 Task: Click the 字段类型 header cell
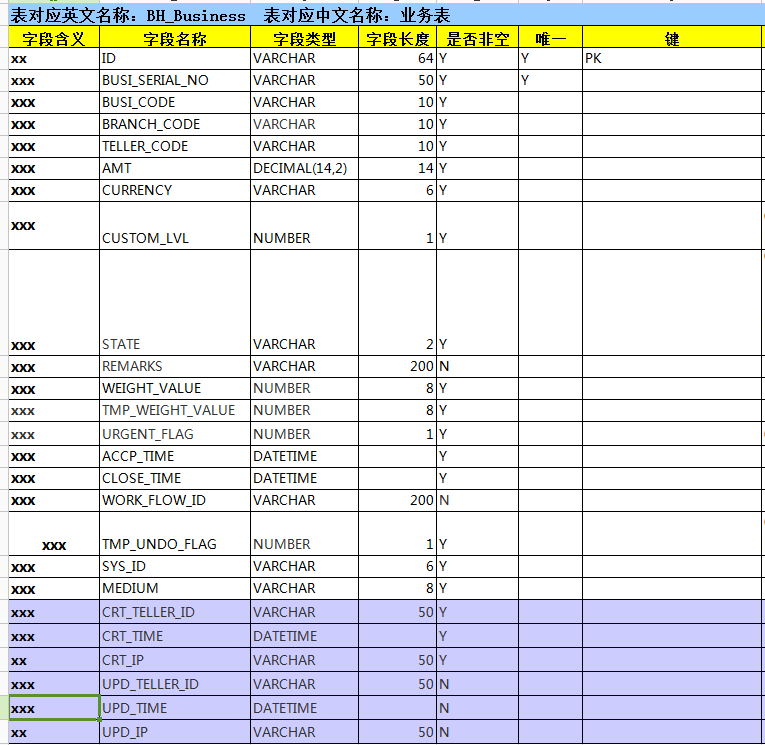[304, 38]
